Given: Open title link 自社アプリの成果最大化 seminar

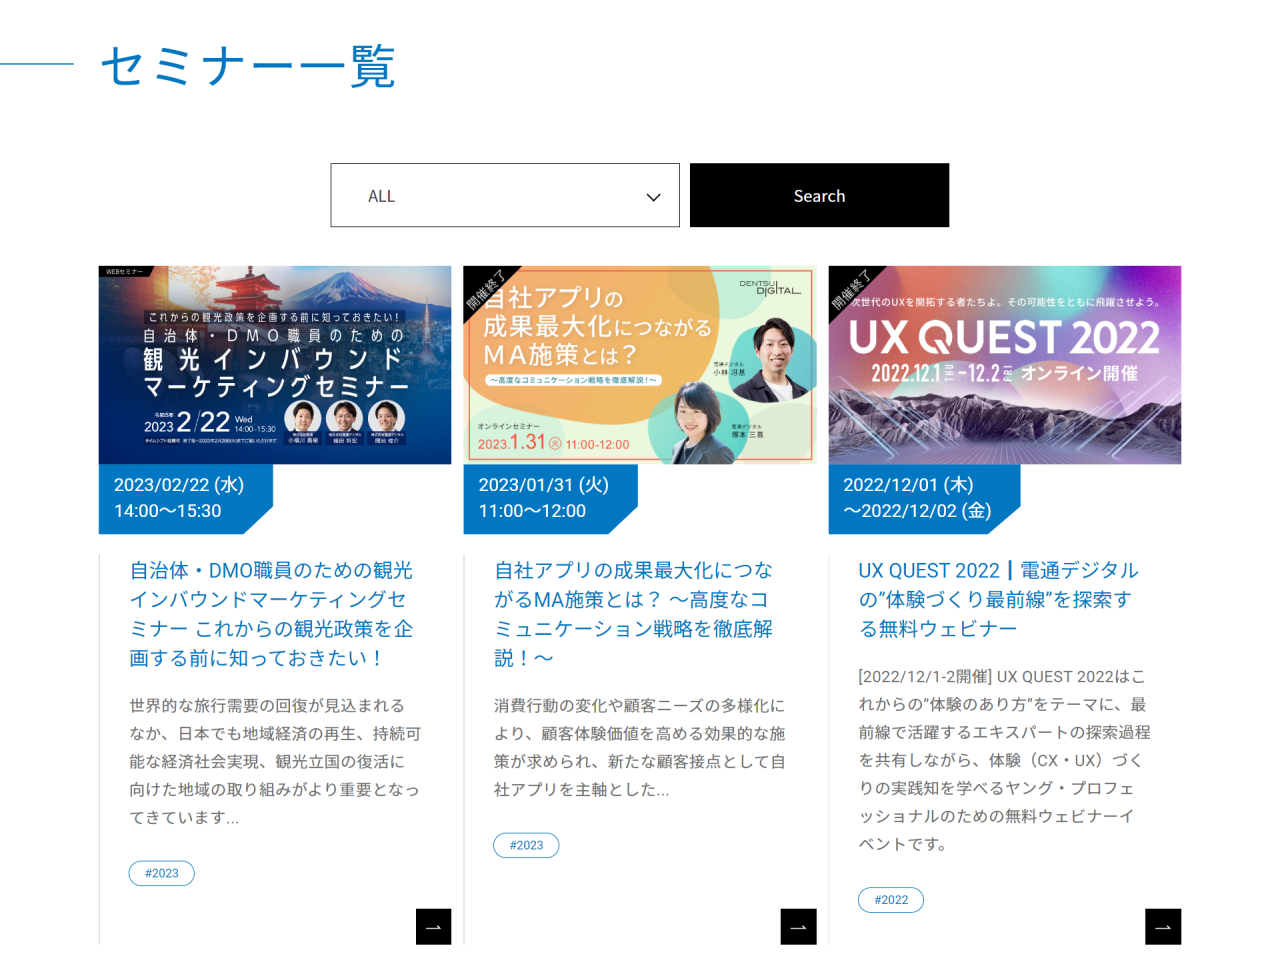Looking at the screenshot, I should (x=633, y=614).
